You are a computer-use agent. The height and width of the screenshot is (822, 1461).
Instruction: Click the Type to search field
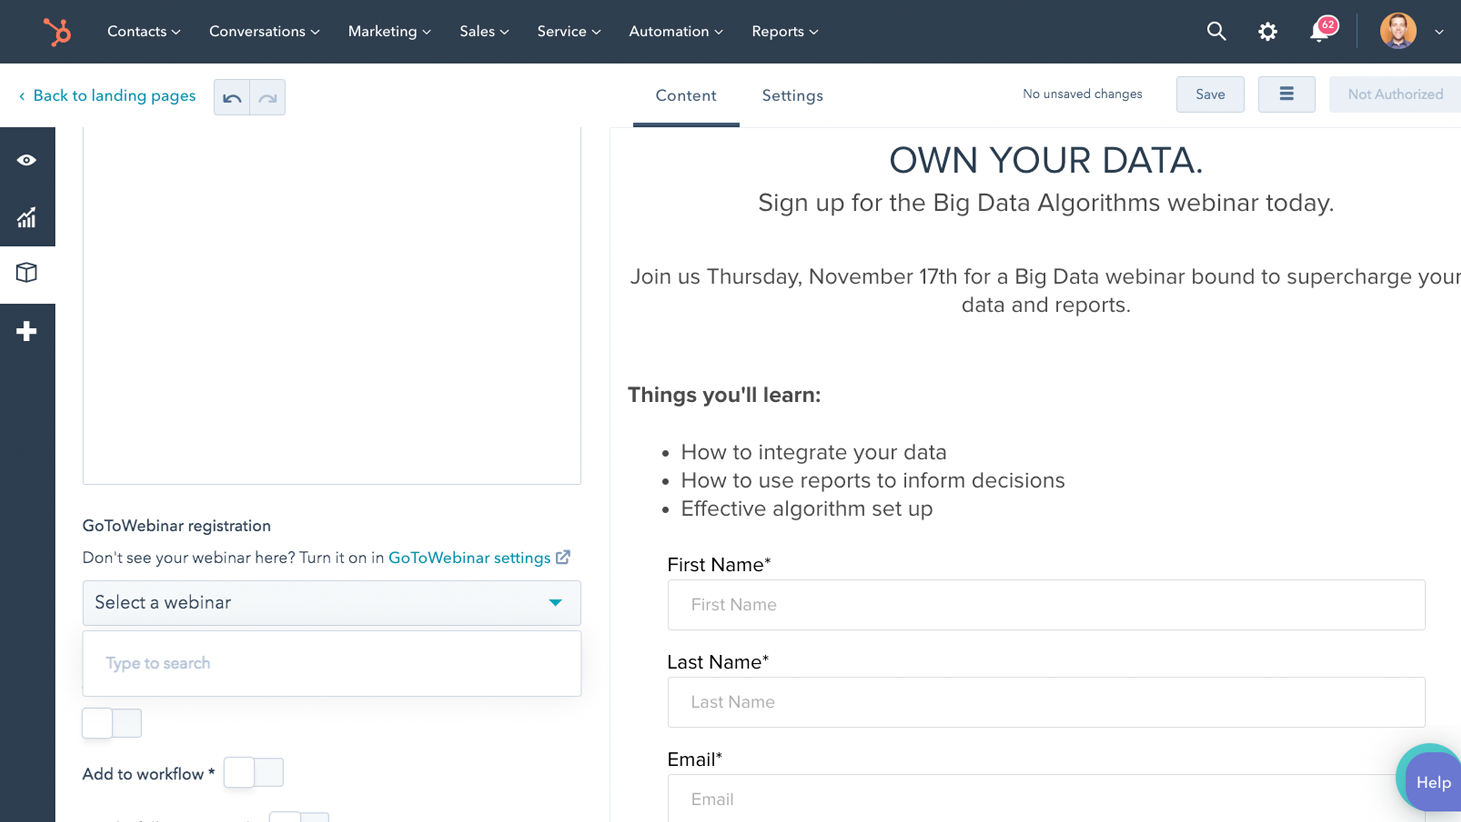331,663
